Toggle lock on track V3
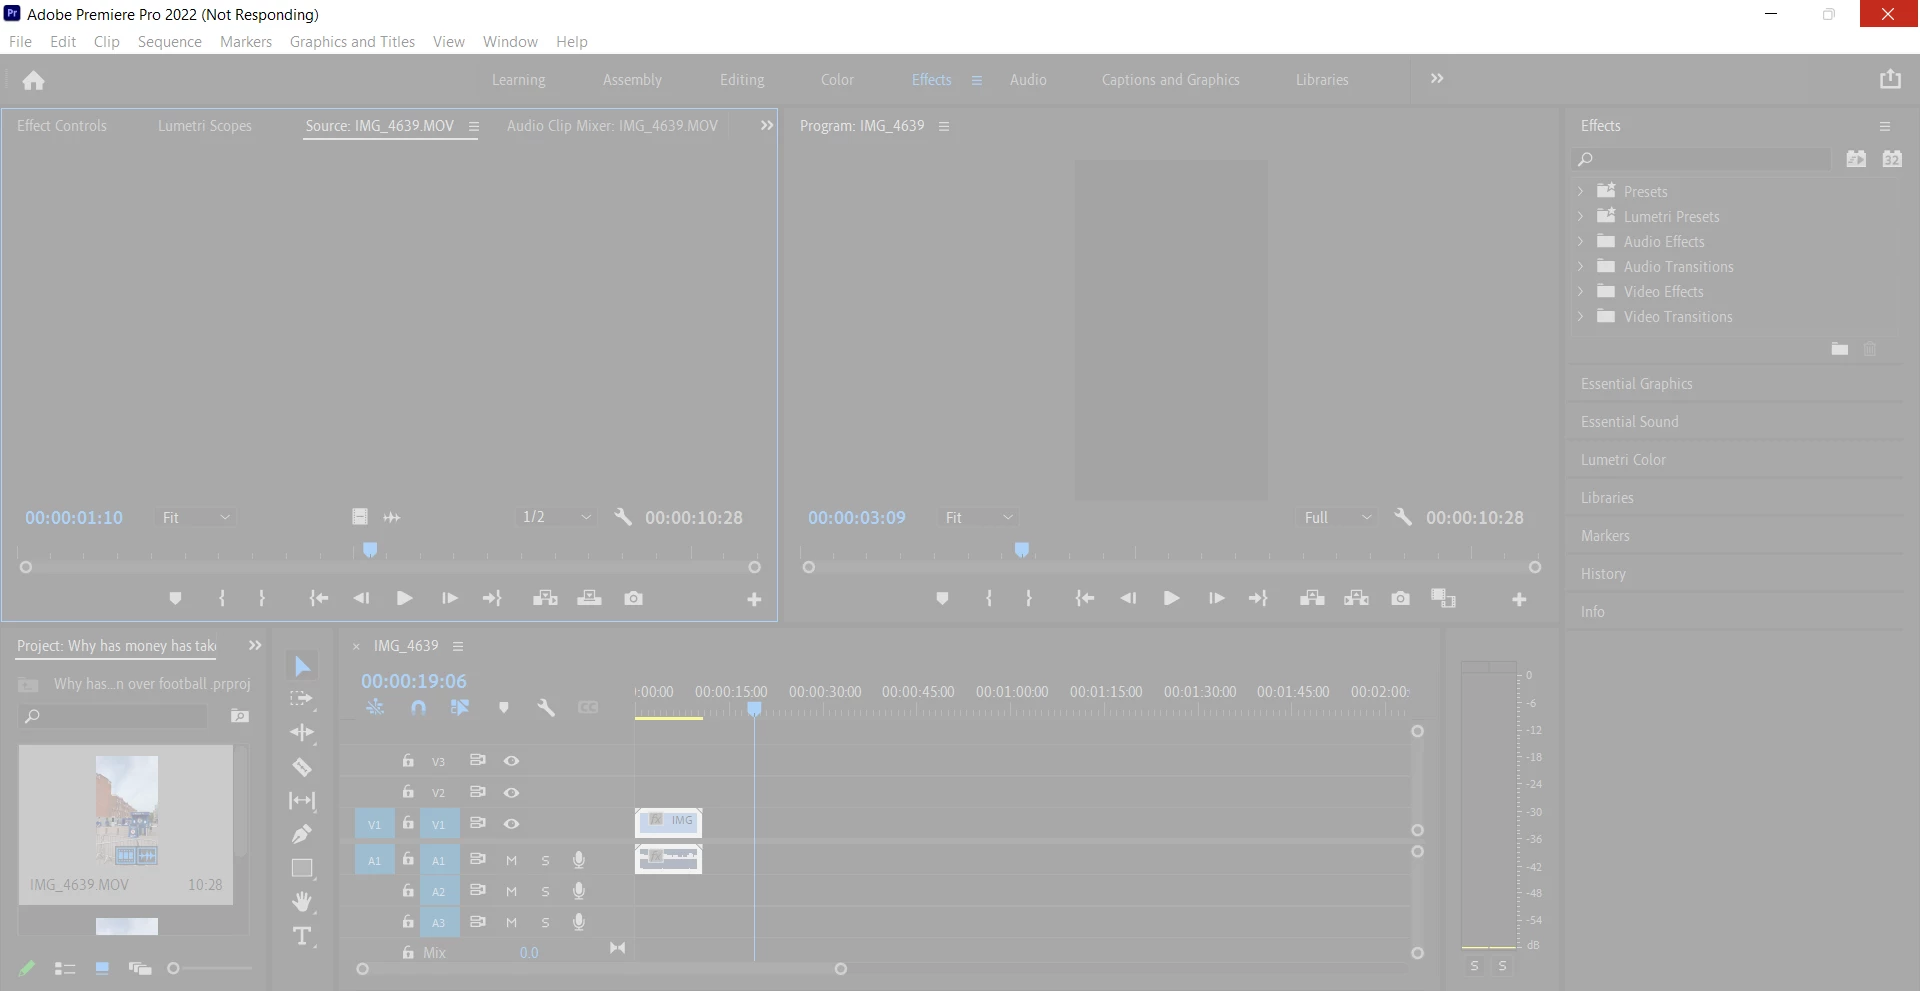This screenshot has height=991, width=1920. pos(408,760)
